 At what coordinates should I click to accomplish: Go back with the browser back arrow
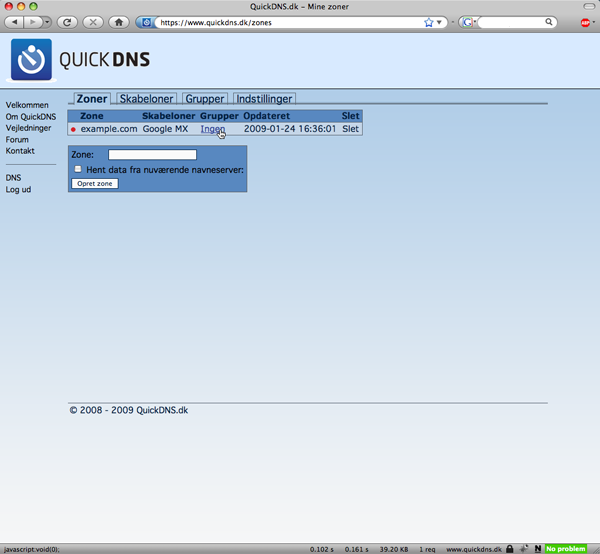coord(15,22)
